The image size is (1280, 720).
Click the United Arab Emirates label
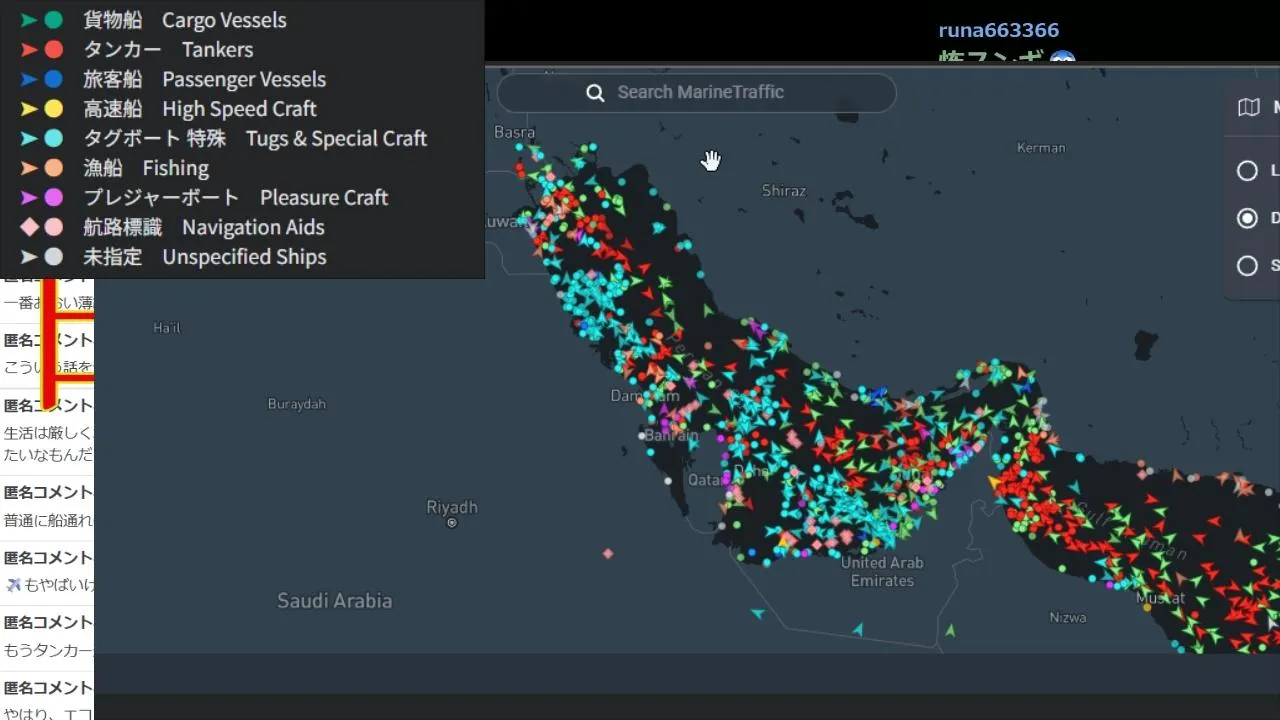coord(882,571)
